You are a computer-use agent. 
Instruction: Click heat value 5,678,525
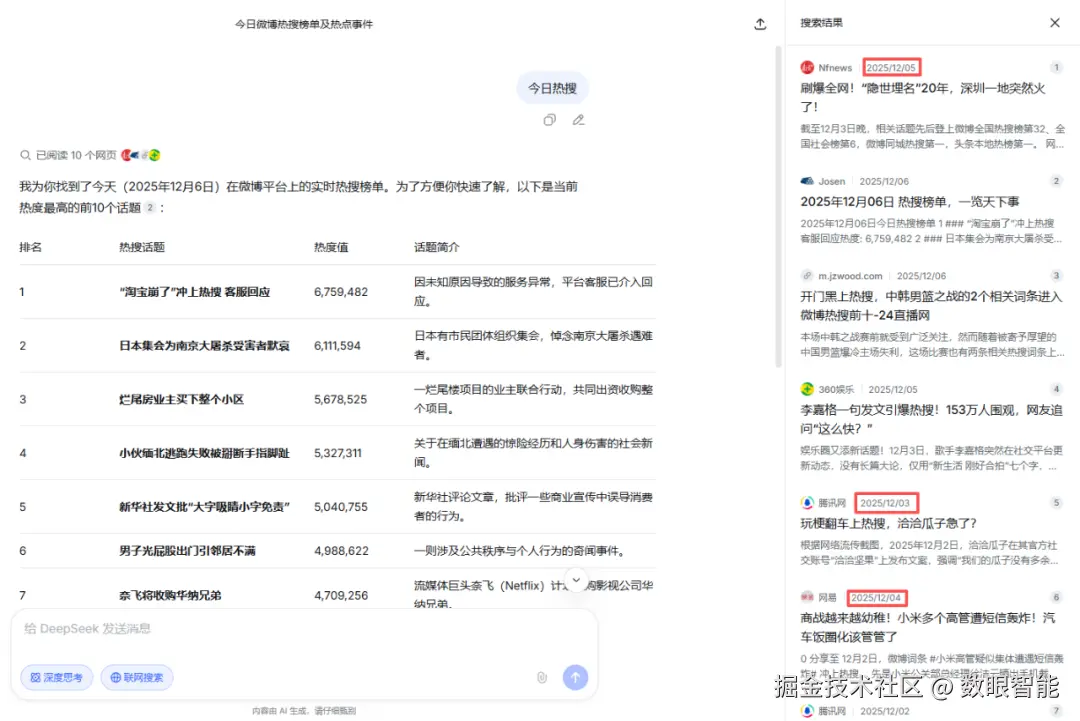(x=340, y=399)
